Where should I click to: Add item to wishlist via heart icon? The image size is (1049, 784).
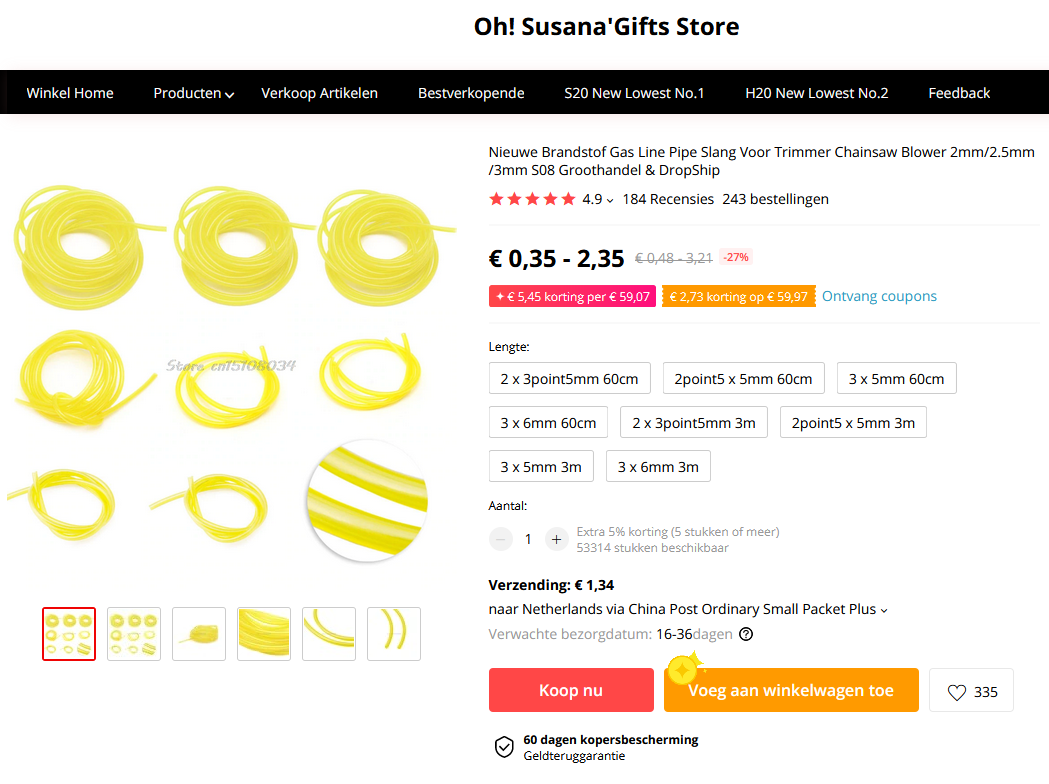coord(957,692)
